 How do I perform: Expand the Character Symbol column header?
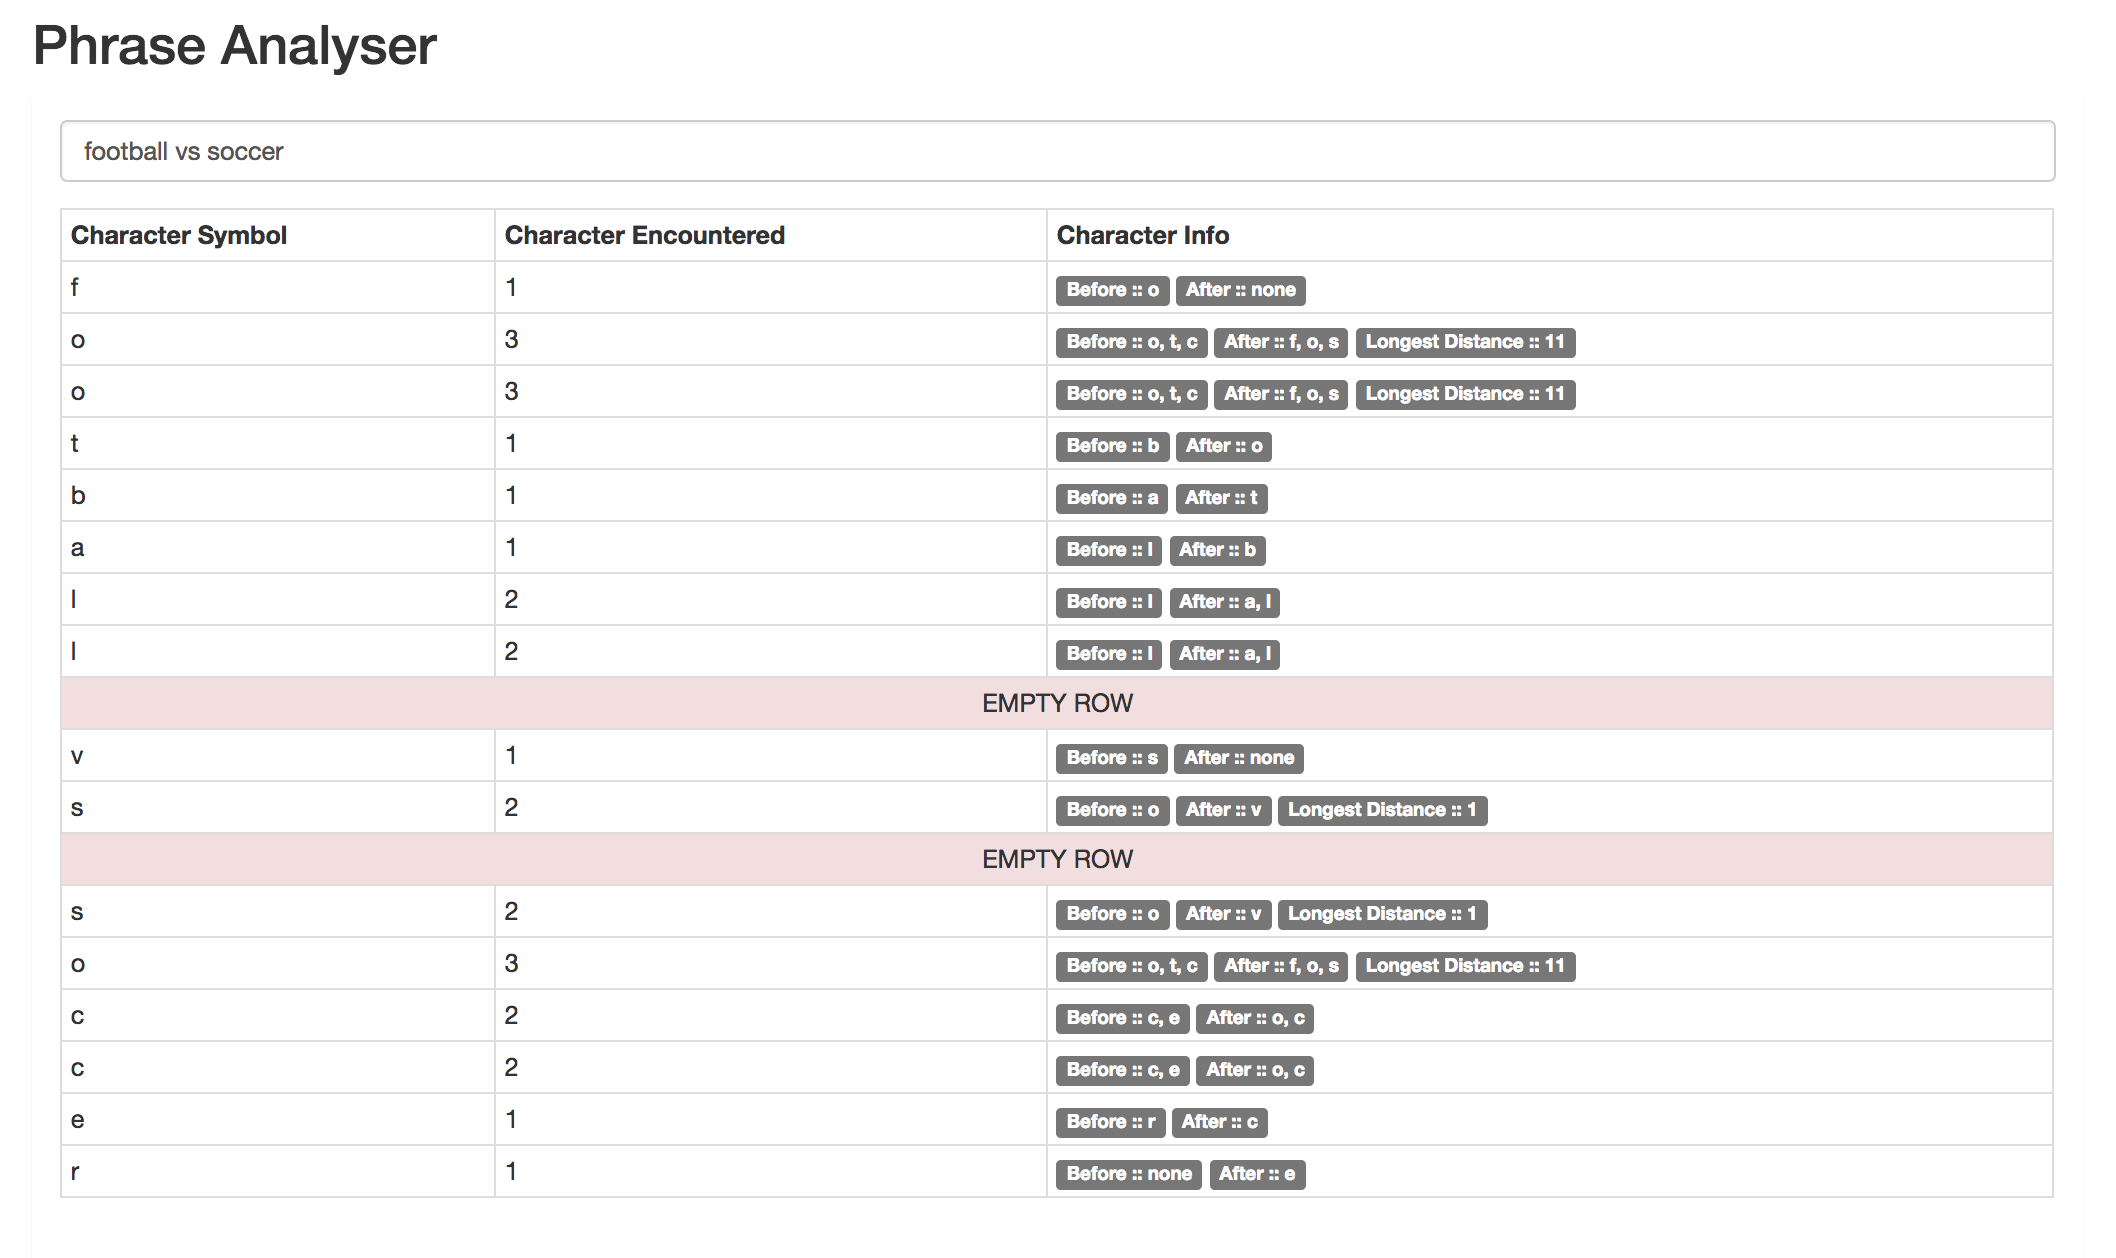[180, 235]
